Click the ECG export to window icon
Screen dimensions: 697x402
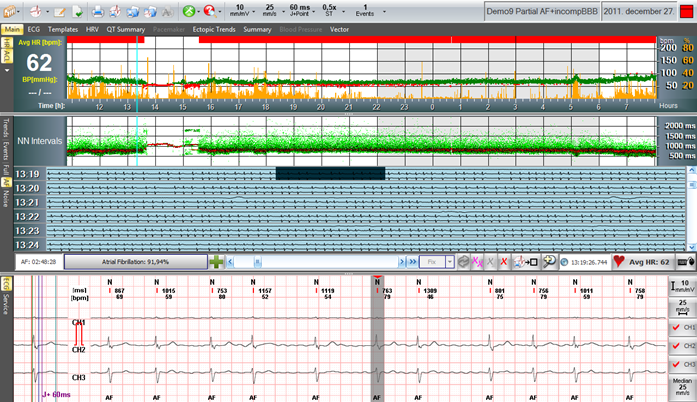coord(526,262)
